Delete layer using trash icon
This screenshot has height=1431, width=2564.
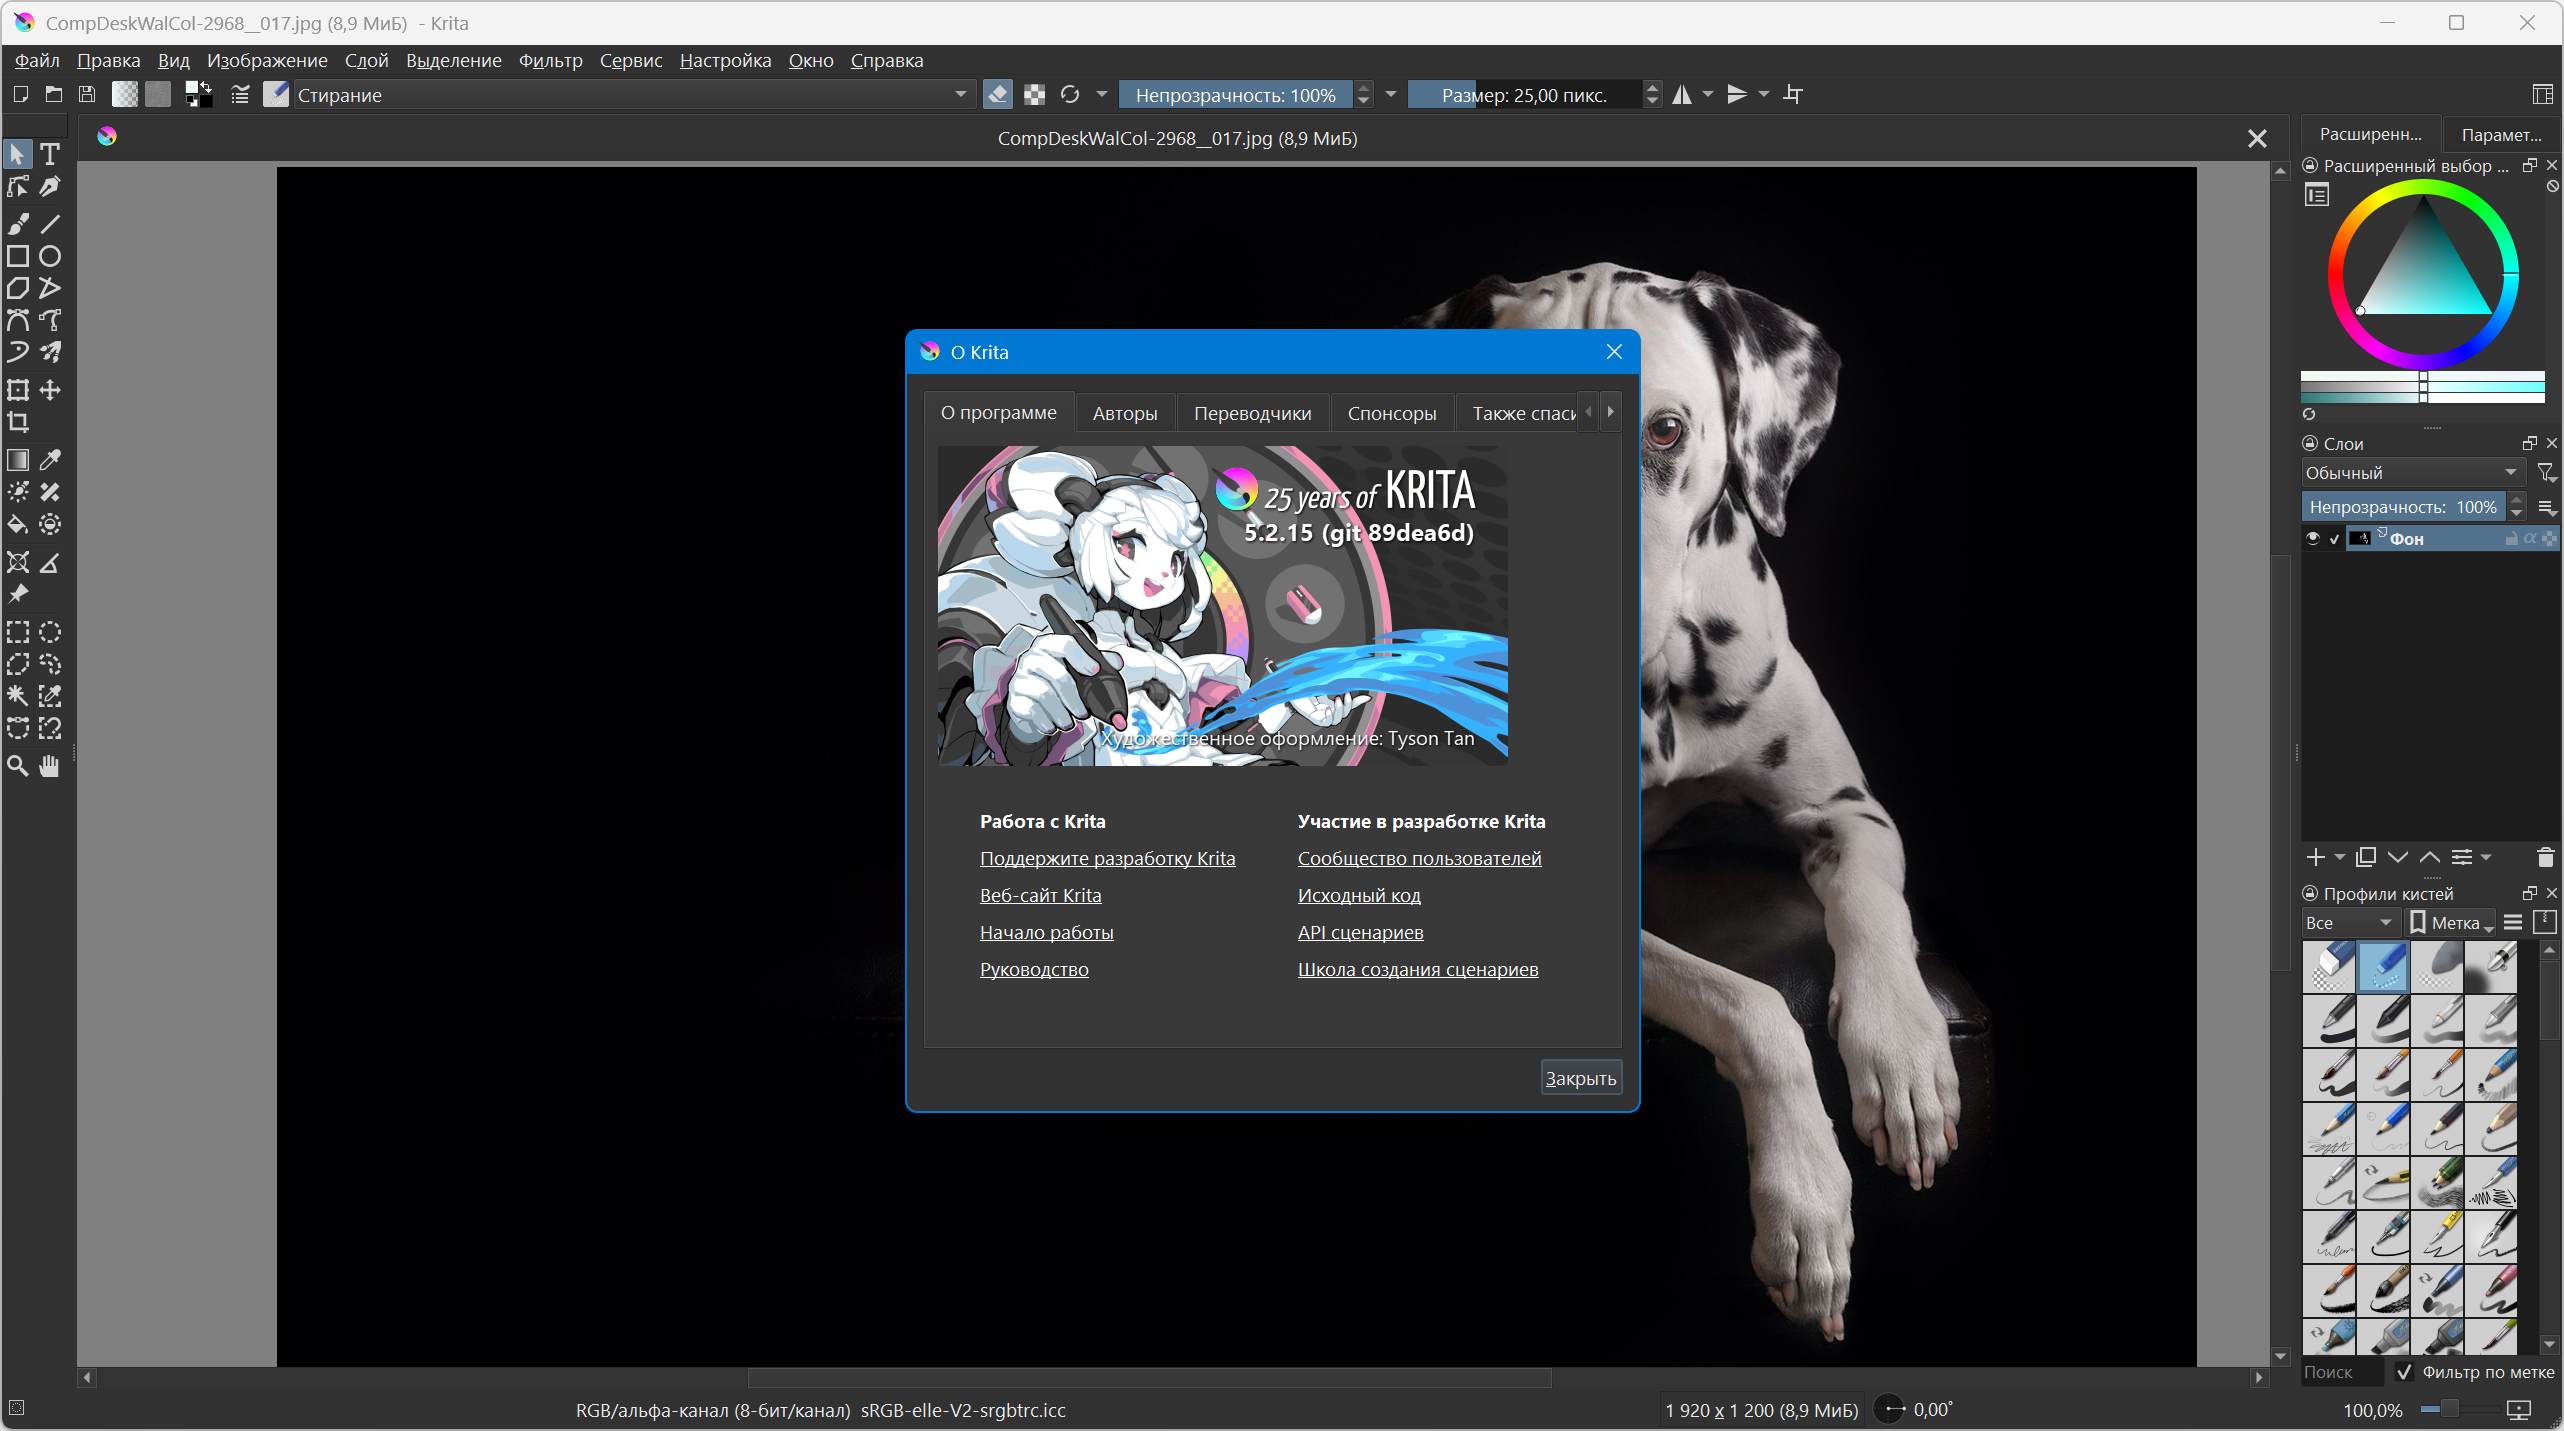[2545, 857]
